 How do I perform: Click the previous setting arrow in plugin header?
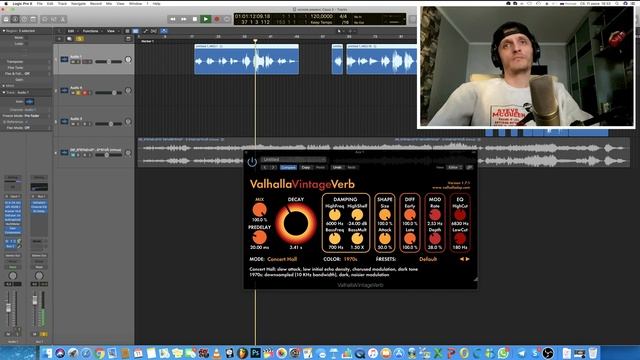tap(265, 167)
